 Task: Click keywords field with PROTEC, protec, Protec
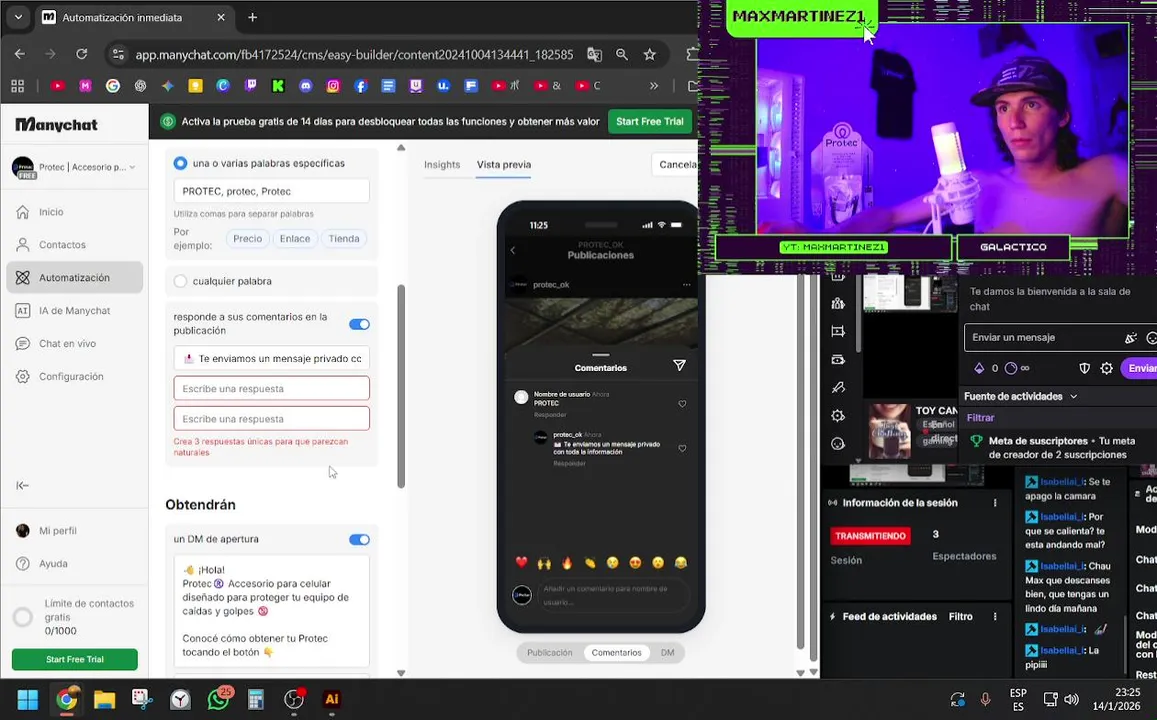(272, 191)
